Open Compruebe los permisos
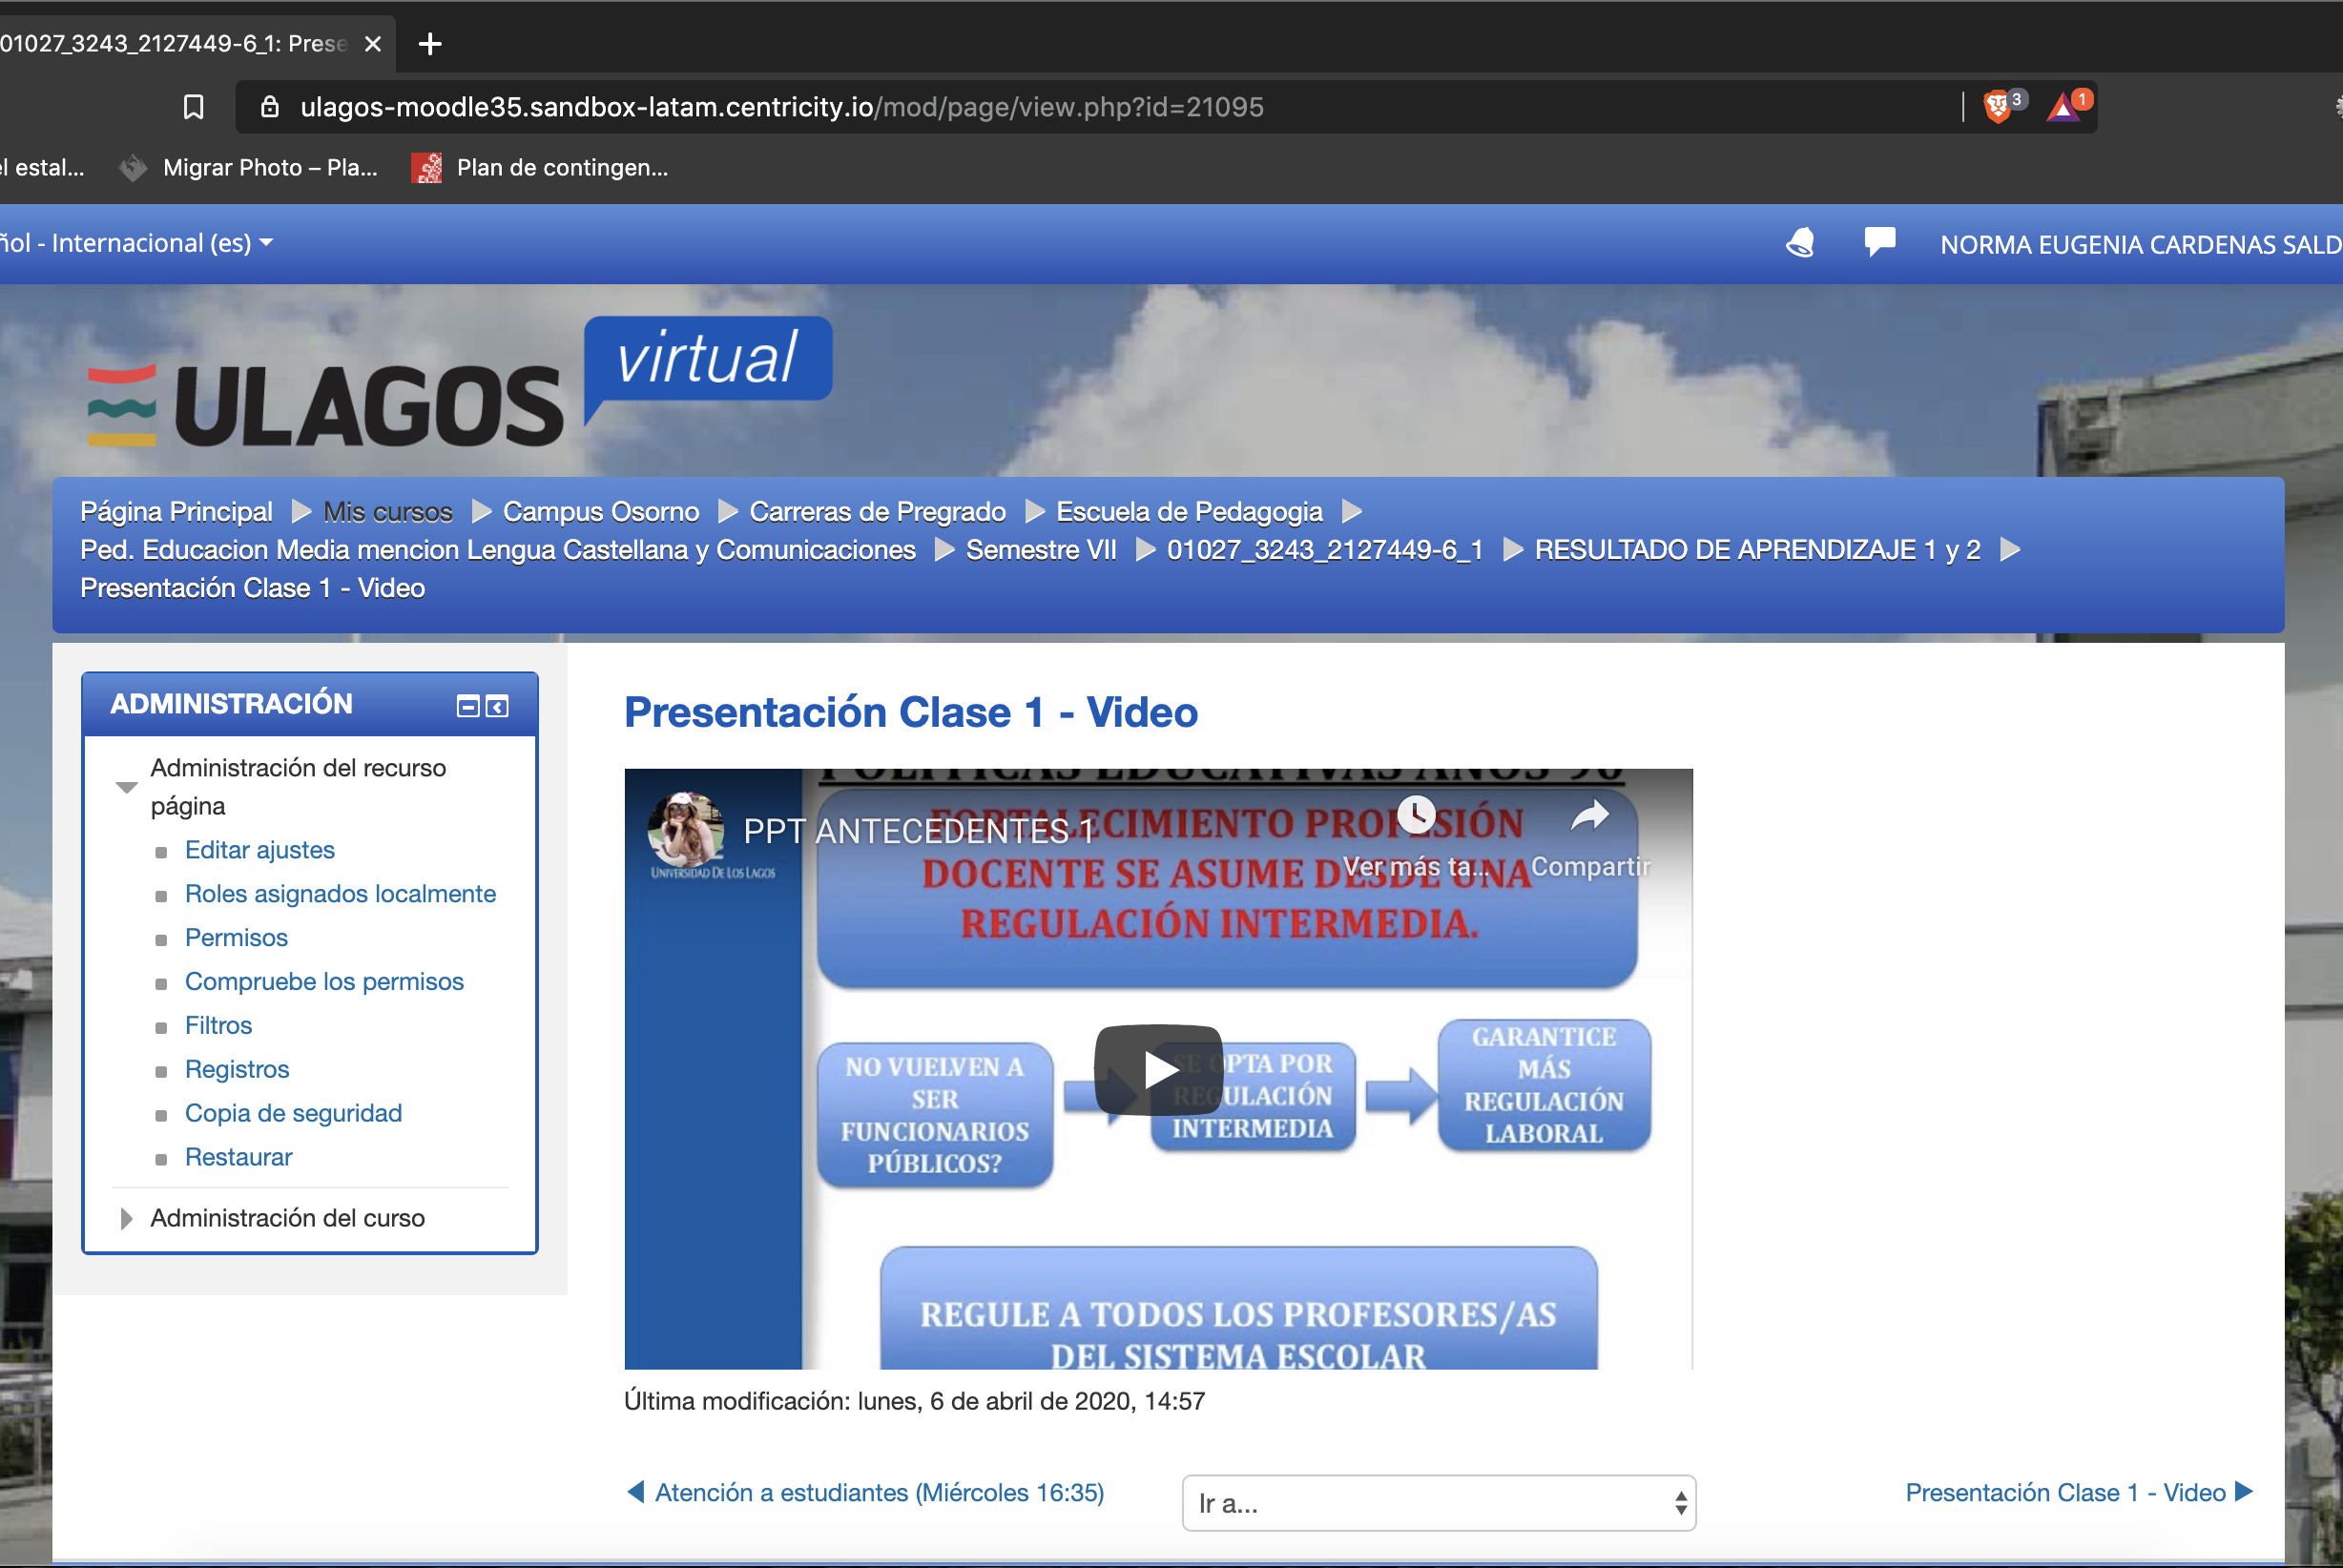The height and width of the screenshot is (1568, 2343). pos(325,982)
